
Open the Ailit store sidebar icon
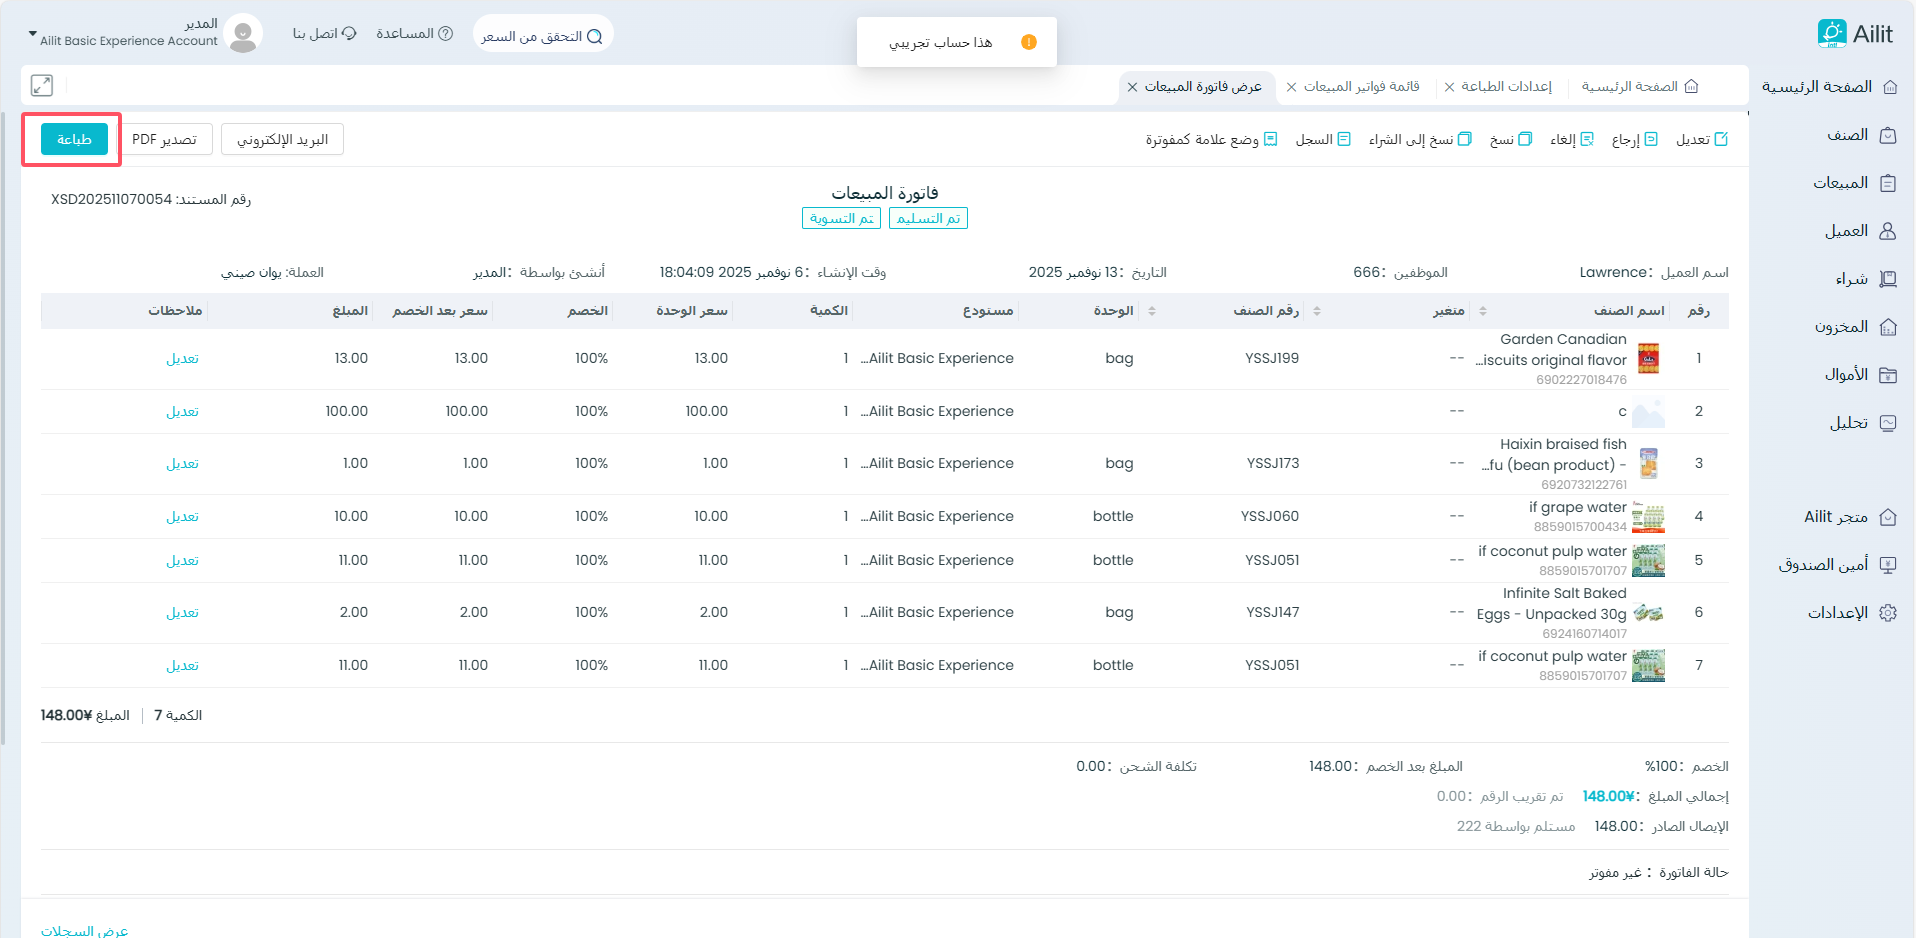(1888, 517)
